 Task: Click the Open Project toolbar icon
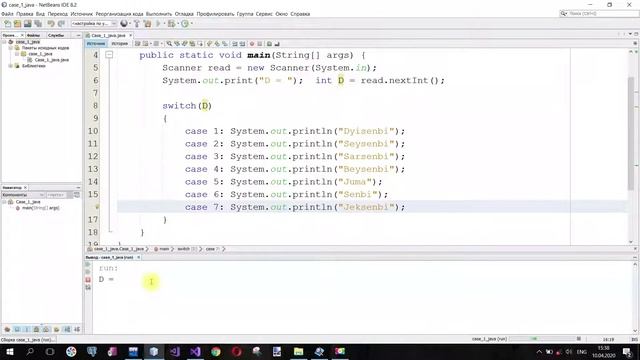[28, 24]
